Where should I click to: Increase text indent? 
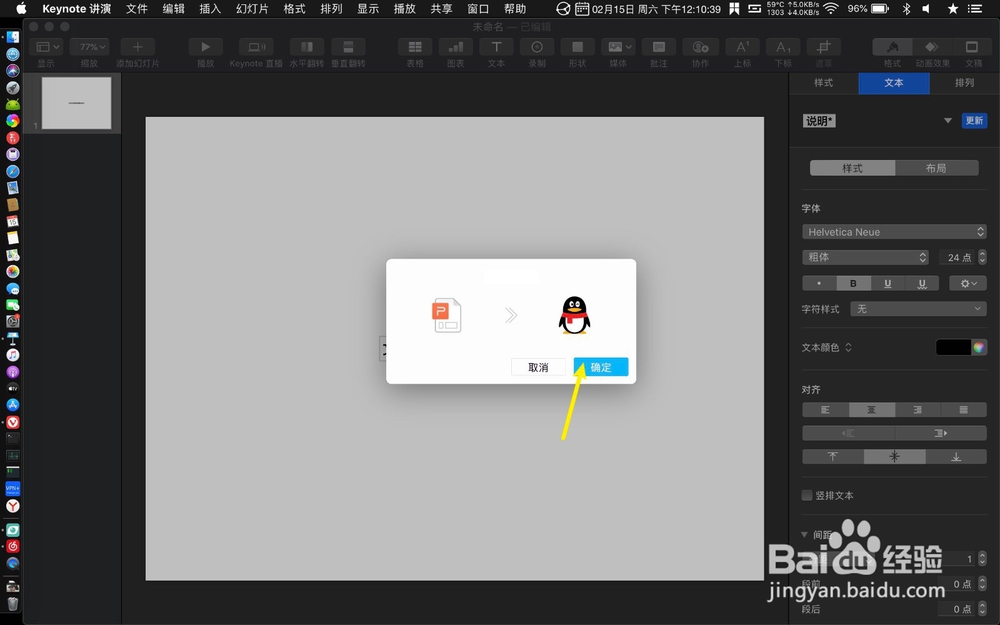[941, 433]
